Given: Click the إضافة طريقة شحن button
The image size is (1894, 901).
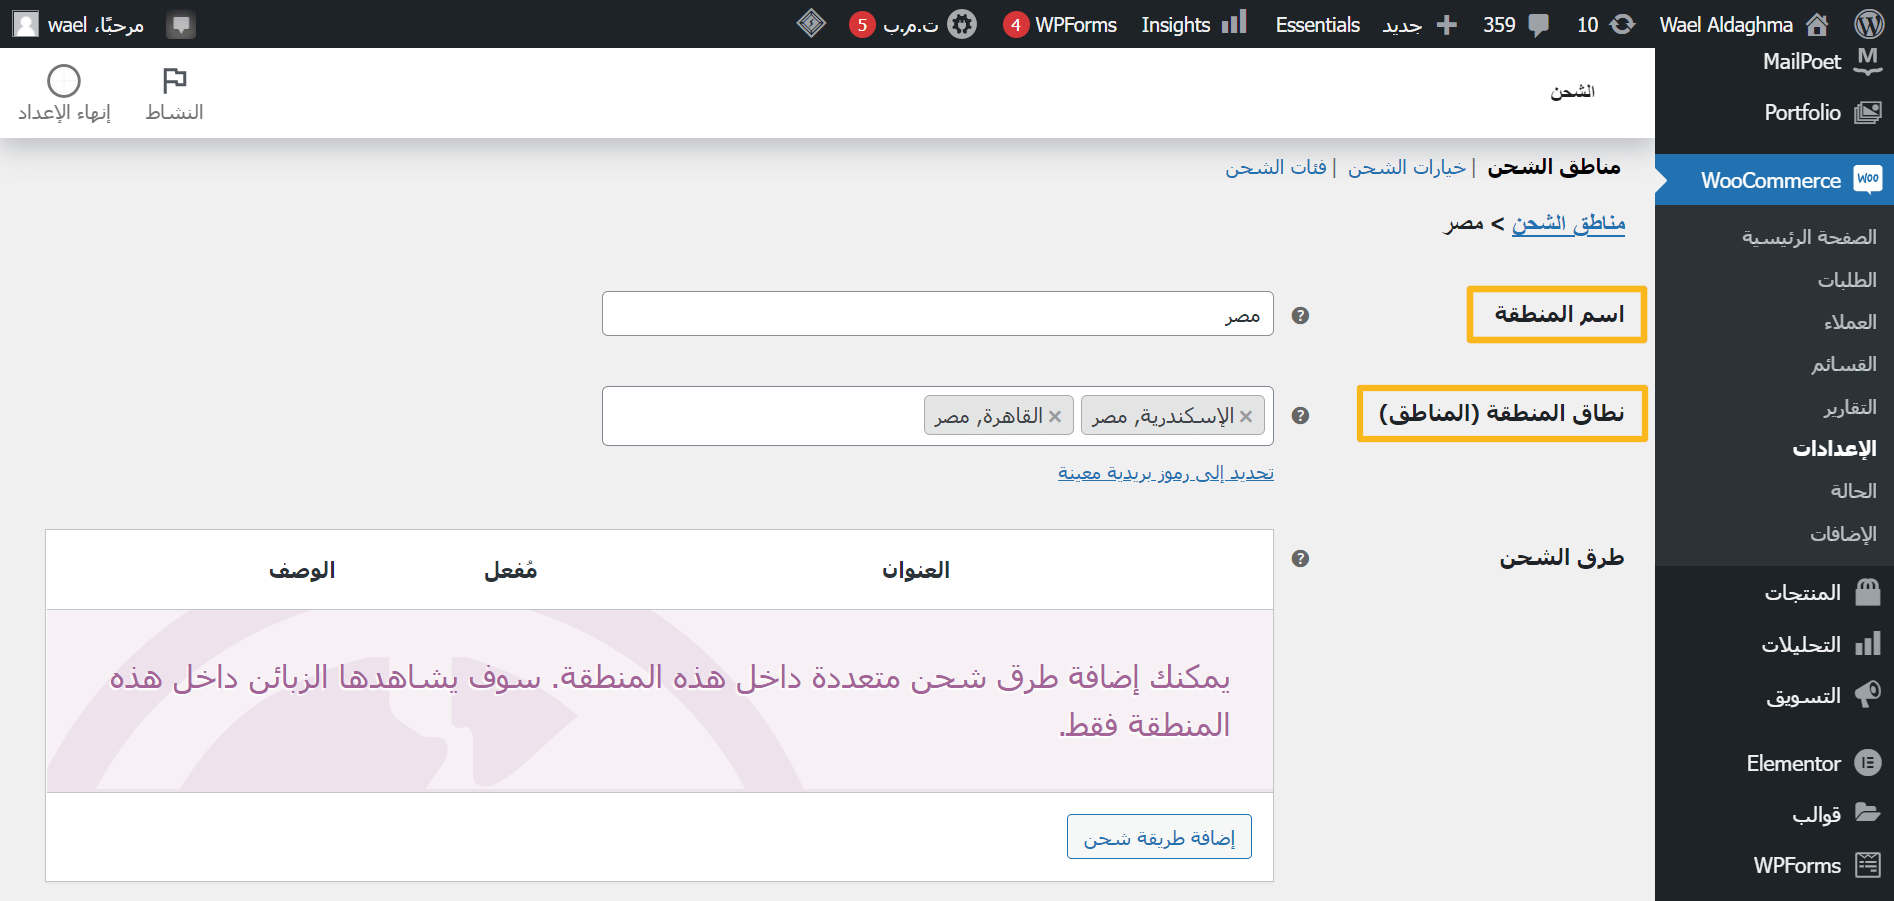Looking at the screenshot, I should [x=1159, y=836].
